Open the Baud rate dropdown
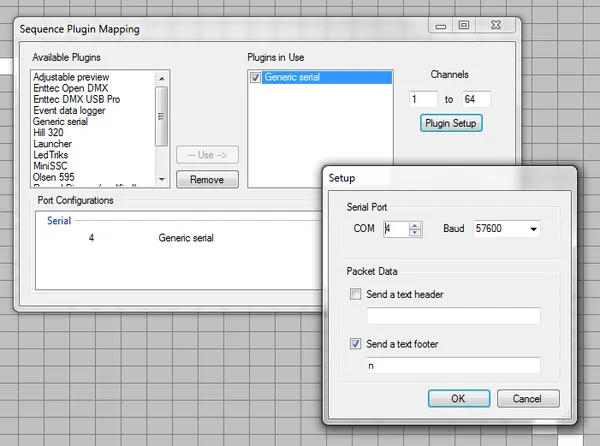The height and width of the screenshot is (446, 600). 531,229
